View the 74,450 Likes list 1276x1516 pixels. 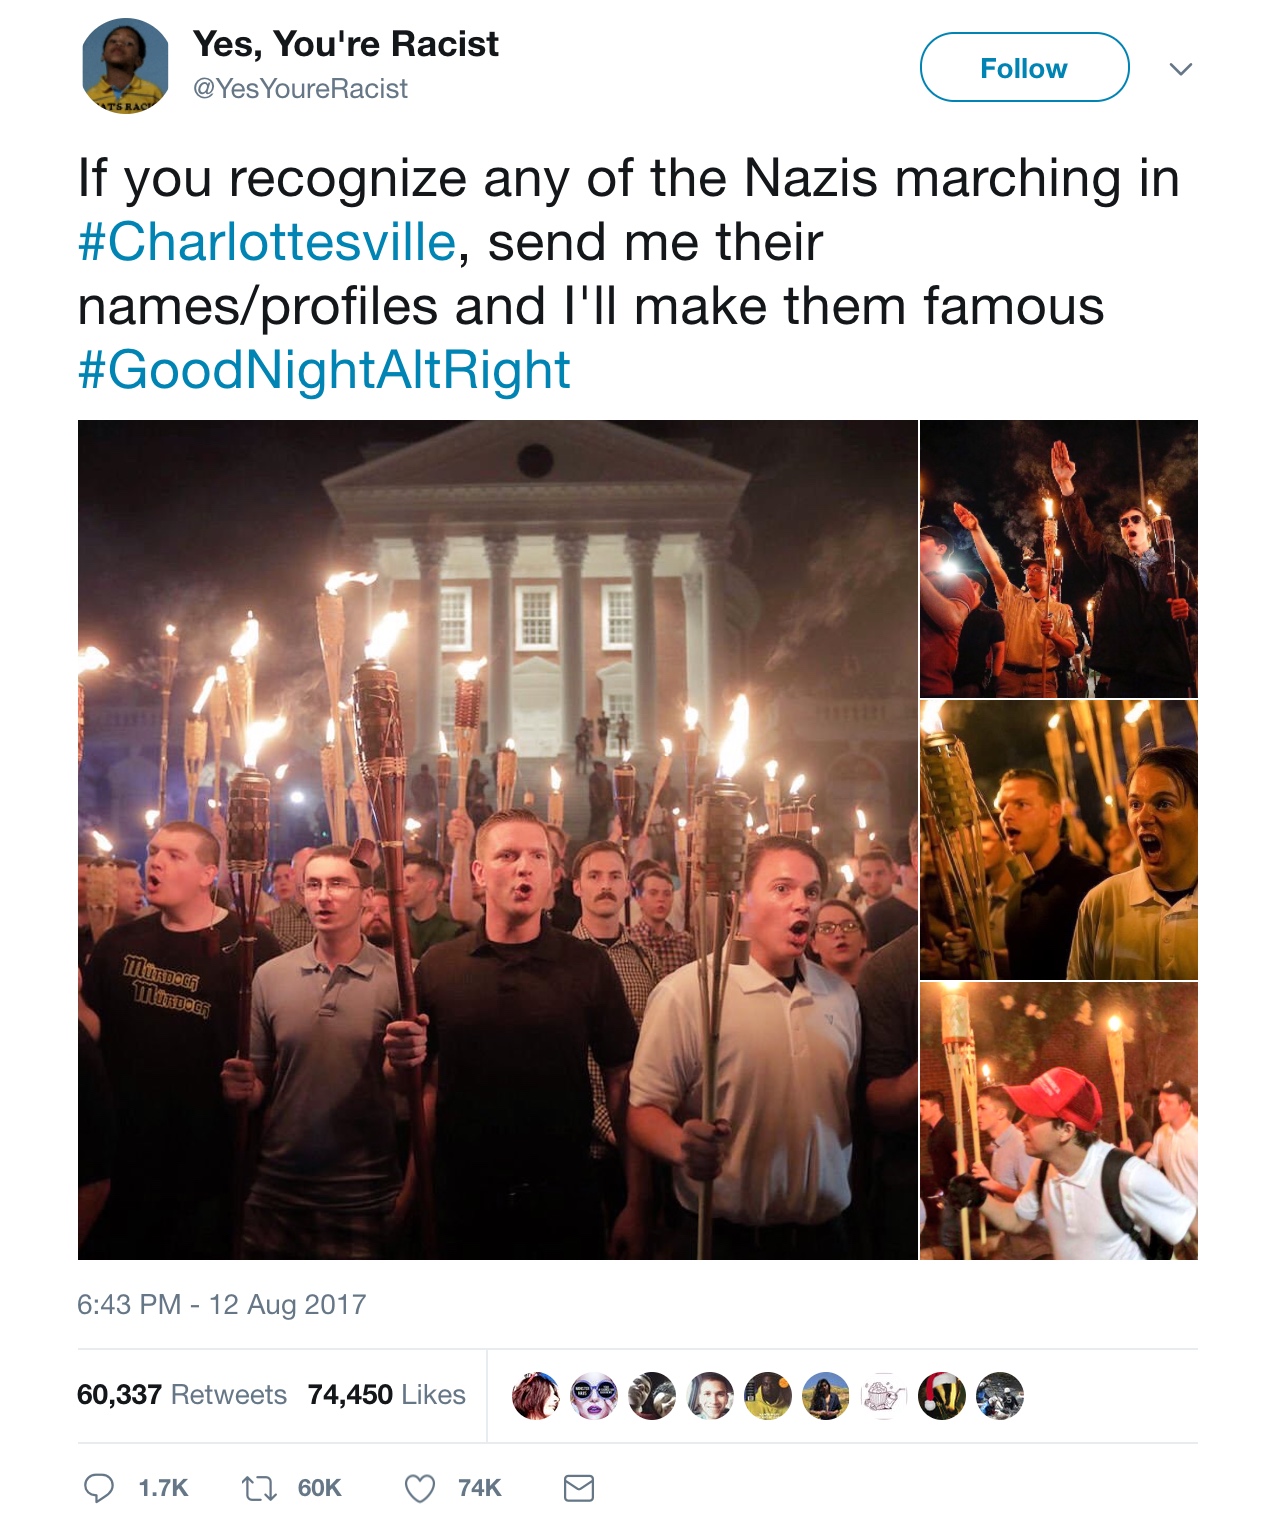[387, 1394]
